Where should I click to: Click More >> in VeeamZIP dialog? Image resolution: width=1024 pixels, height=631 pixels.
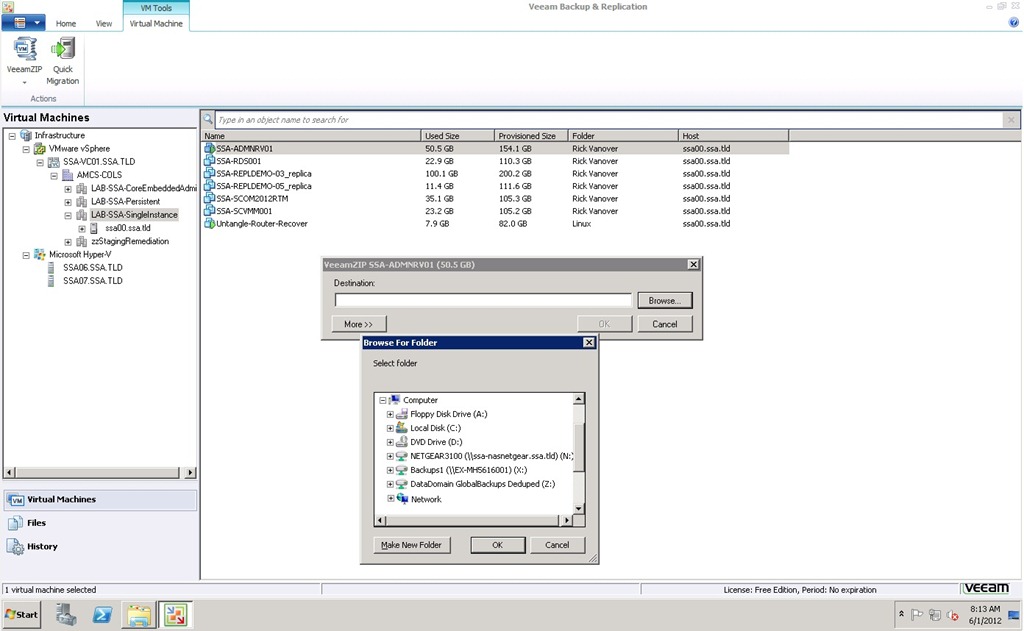point(359,324)
